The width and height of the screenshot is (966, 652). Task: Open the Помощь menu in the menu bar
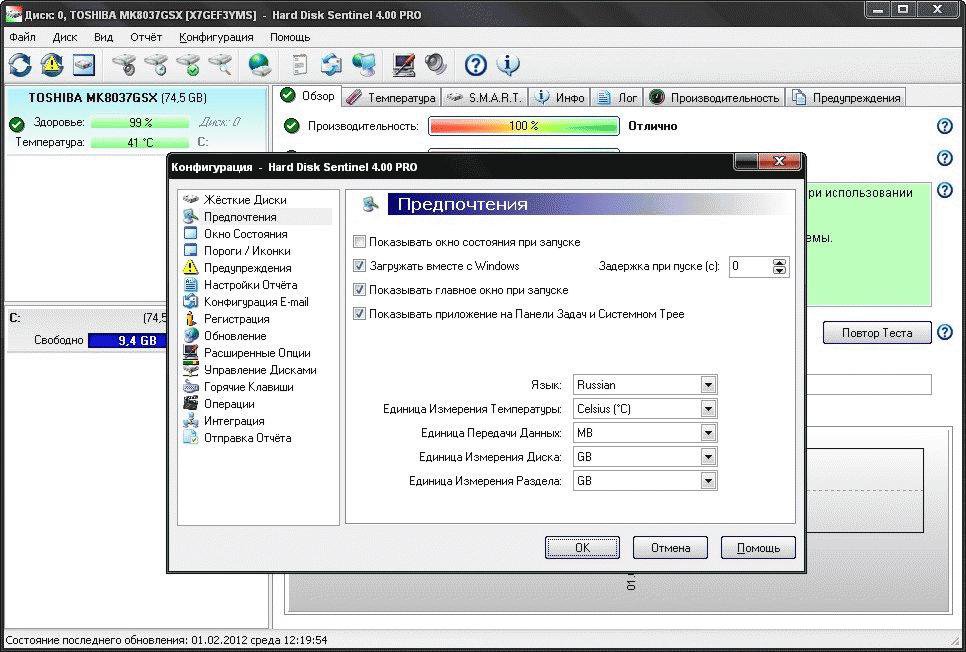[x=290, y=37]
